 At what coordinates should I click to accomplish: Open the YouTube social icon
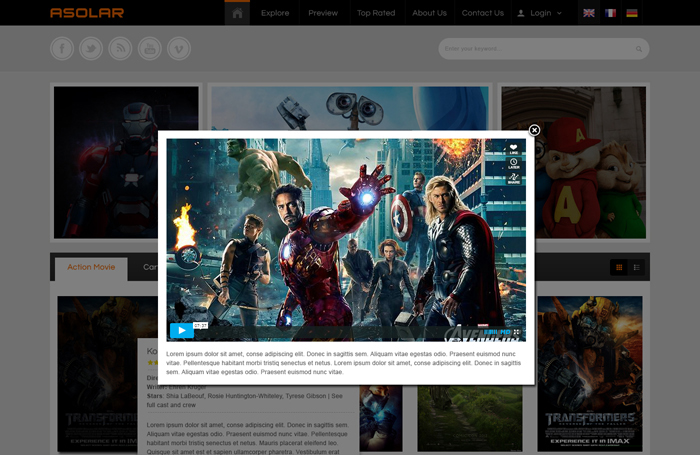(x=150, y=48)
